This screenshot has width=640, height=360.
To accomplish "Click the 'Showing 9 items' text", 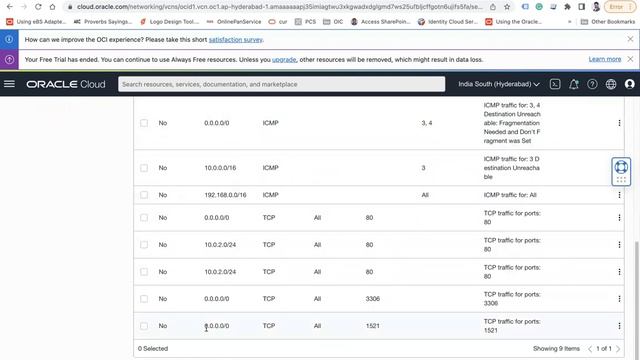I will click(x=556, y=349).
